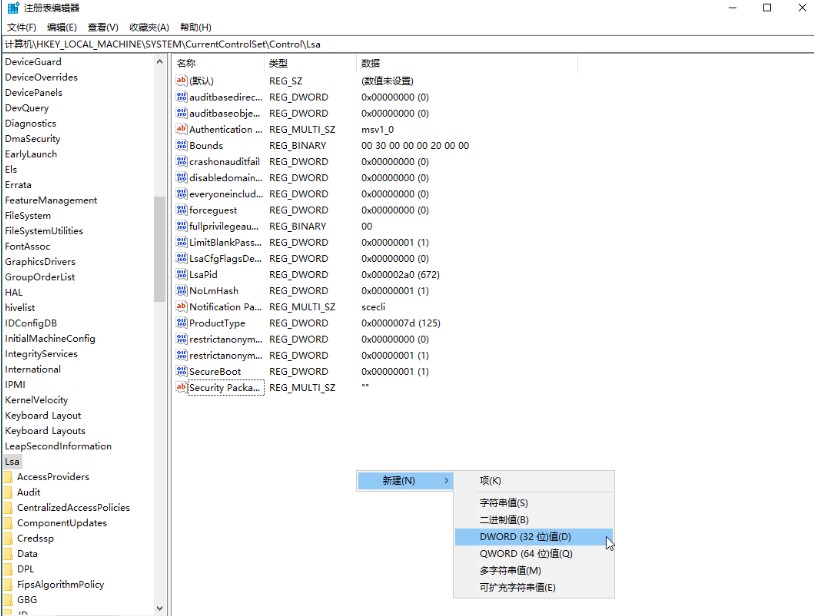
Task: Click the ProductType REG_DWORD value icon
Action: pos(183,322)
